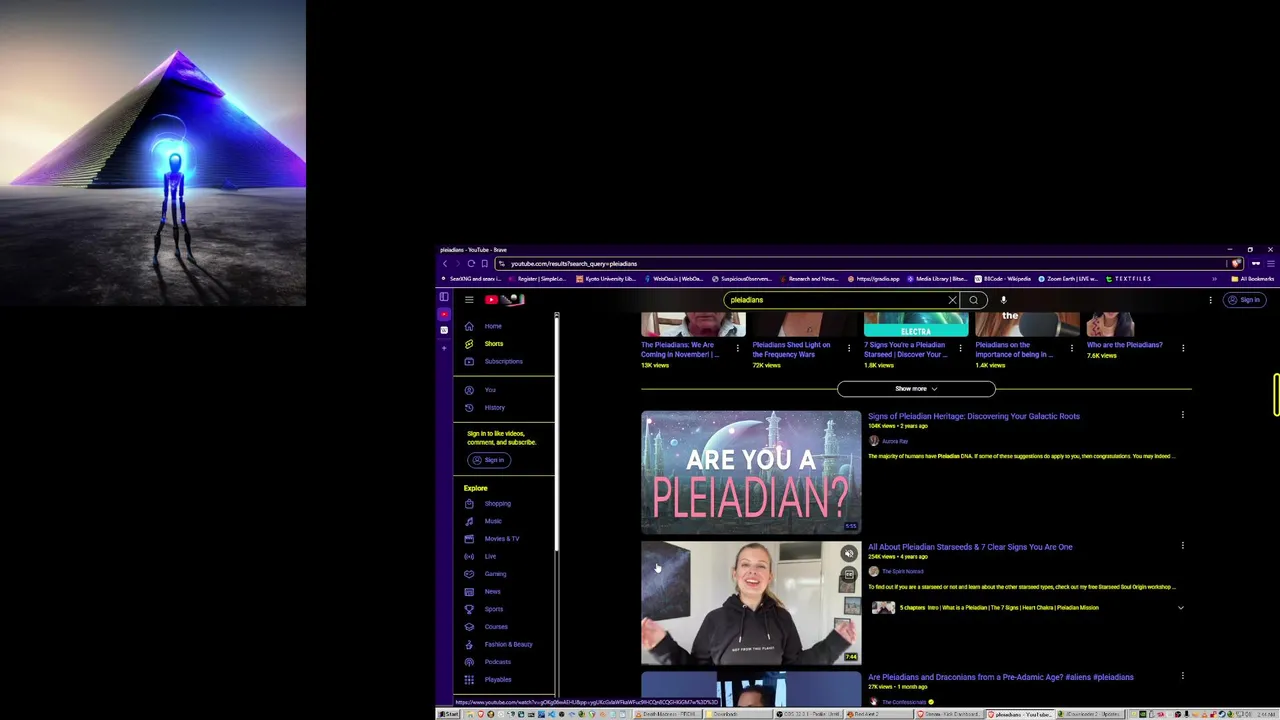
Task: Bookmark this page in Brave
Action: tap(485, 264)
